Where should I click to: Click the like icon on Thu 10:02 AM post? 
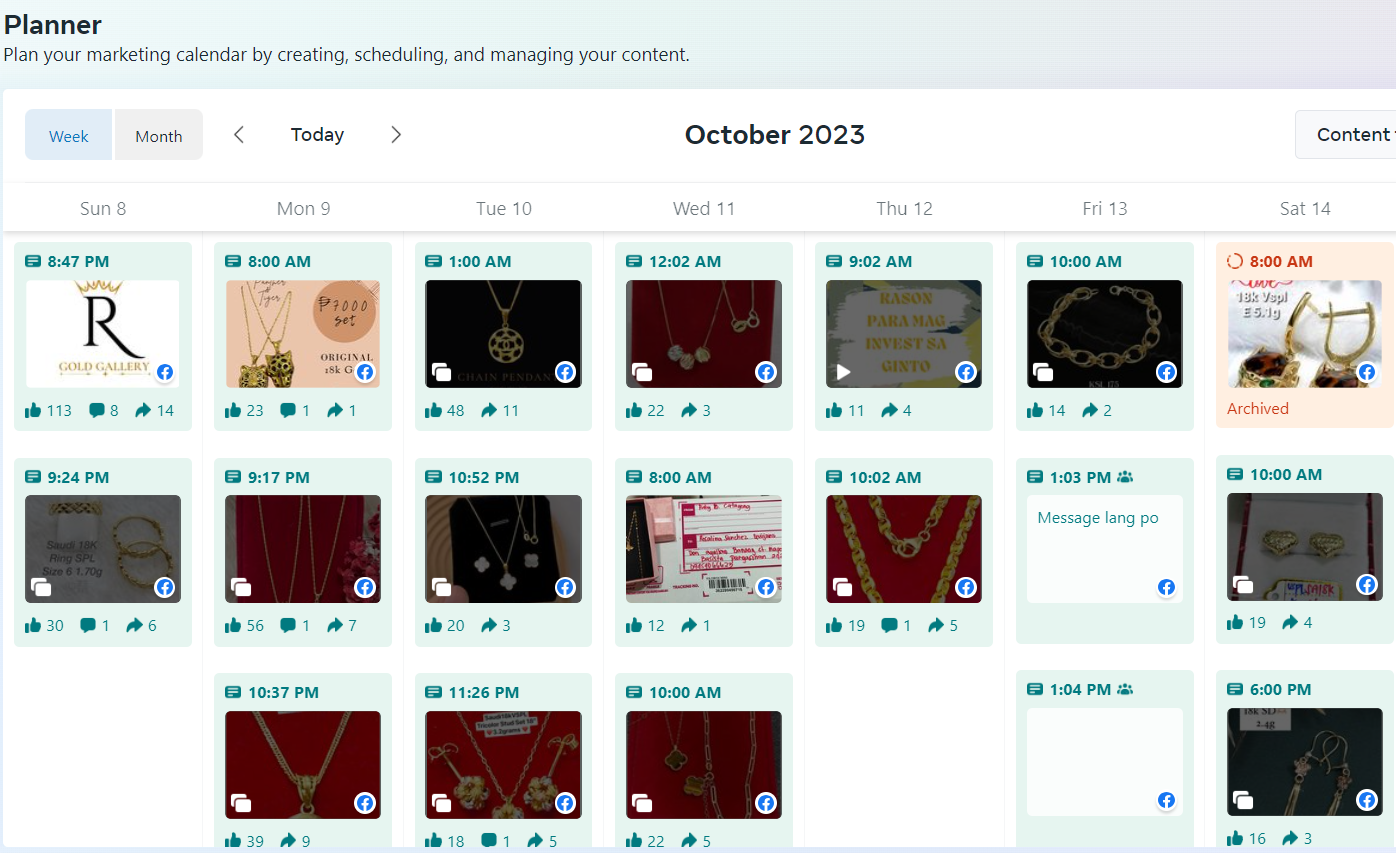pyautogui.click(x=835, y=626)
